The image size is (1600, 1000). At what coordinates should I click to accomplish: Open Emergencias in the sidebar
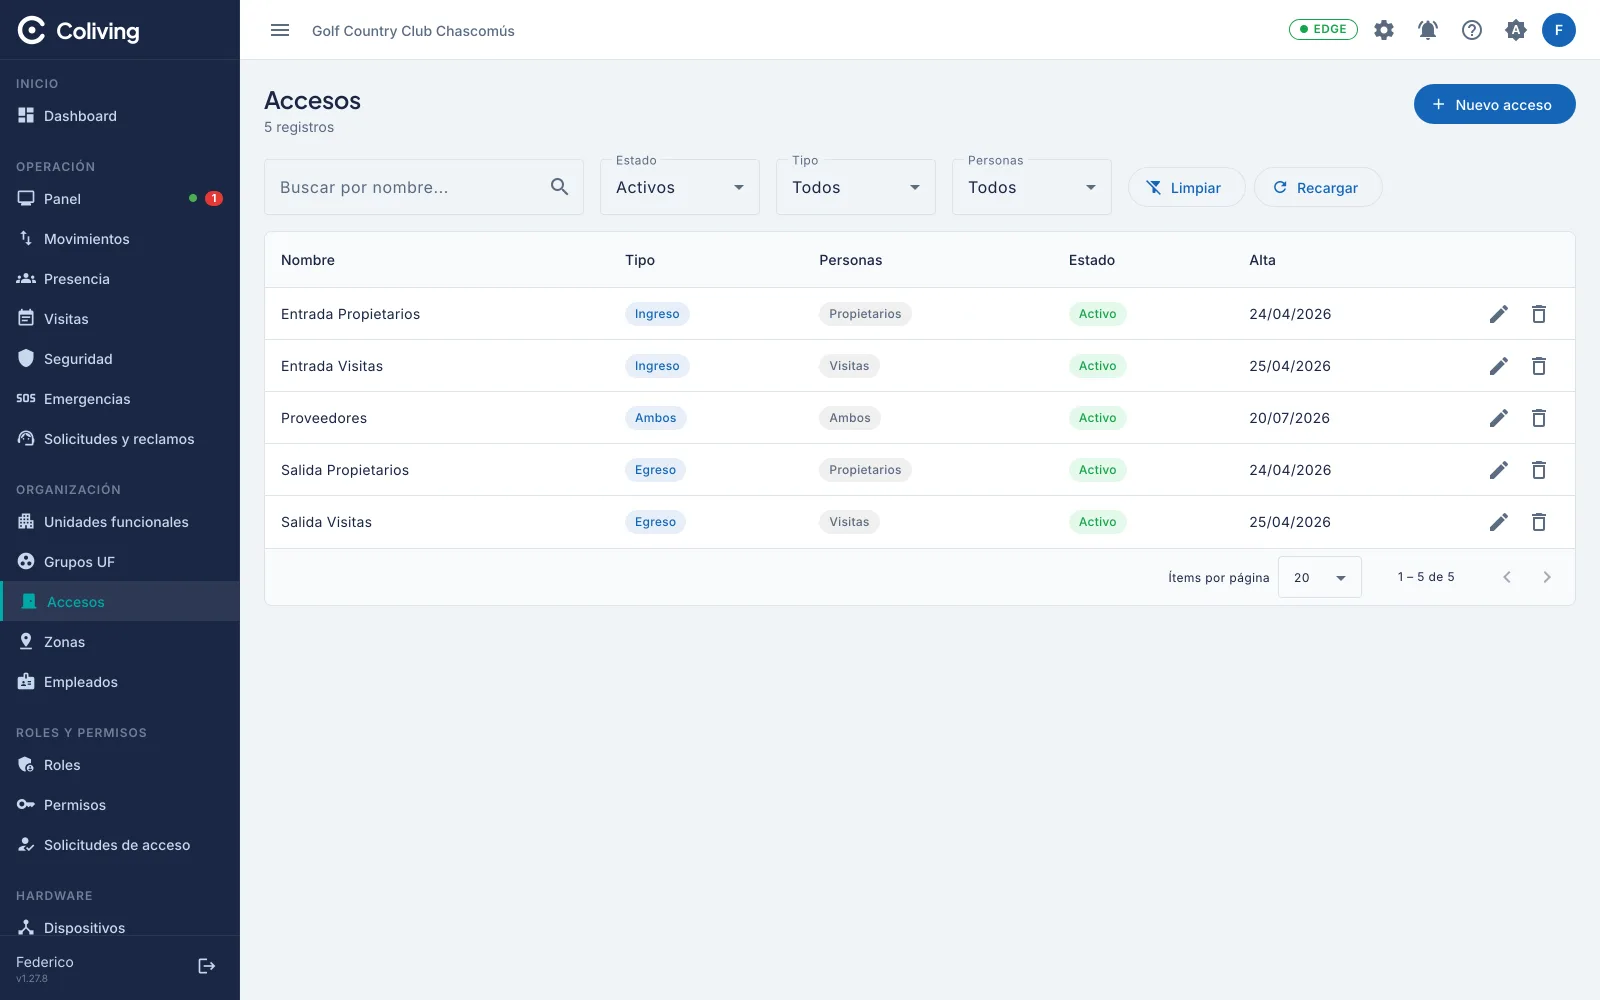(x=120, y=399)
